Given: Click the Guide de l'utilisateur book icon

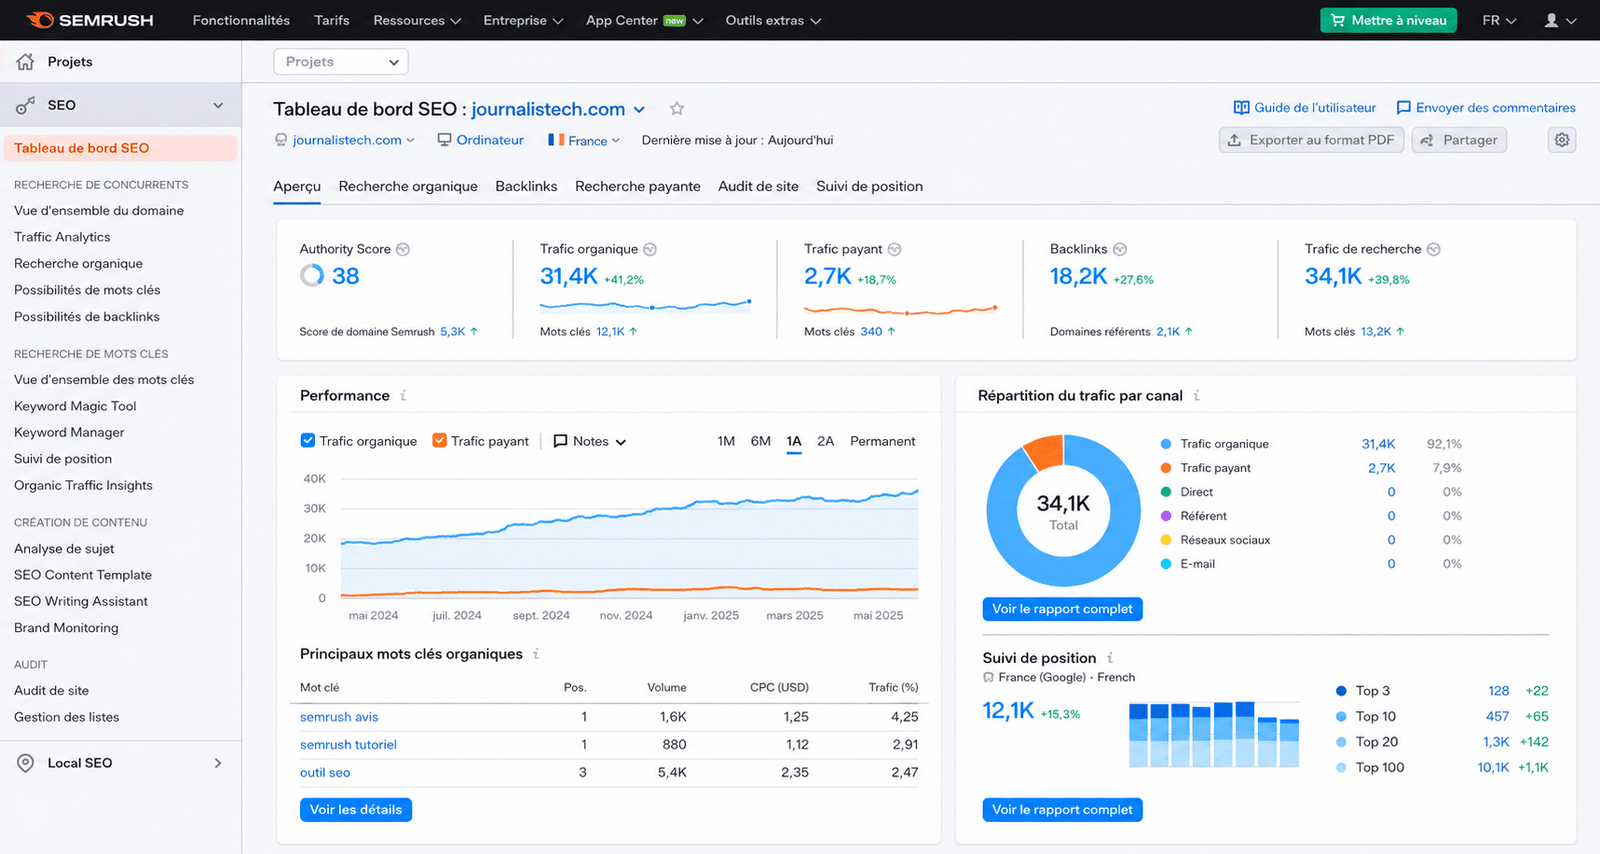Looking at the screenshot, I should [x=1241, y=108].
